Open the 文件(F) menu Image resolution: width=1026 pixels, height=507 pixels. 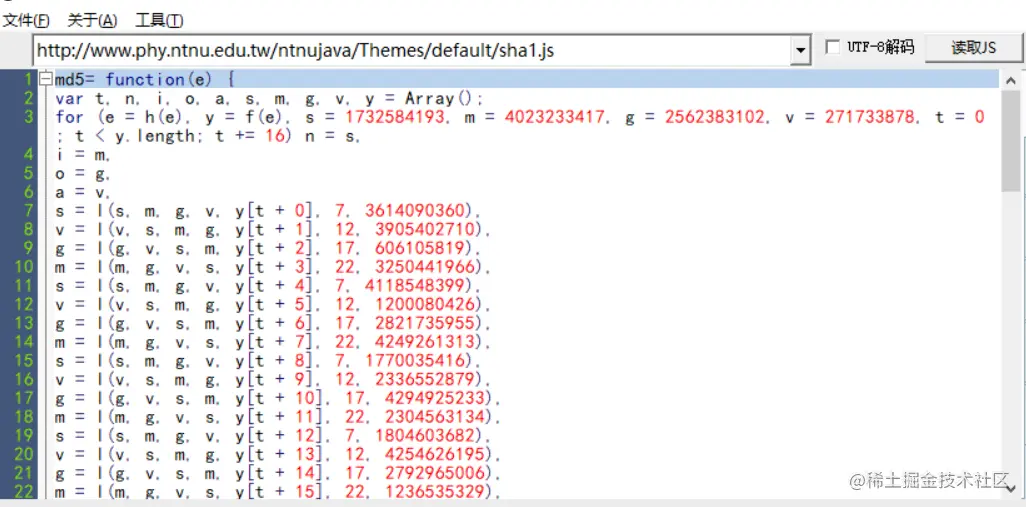pyautogui.click(x=26, y=21)
